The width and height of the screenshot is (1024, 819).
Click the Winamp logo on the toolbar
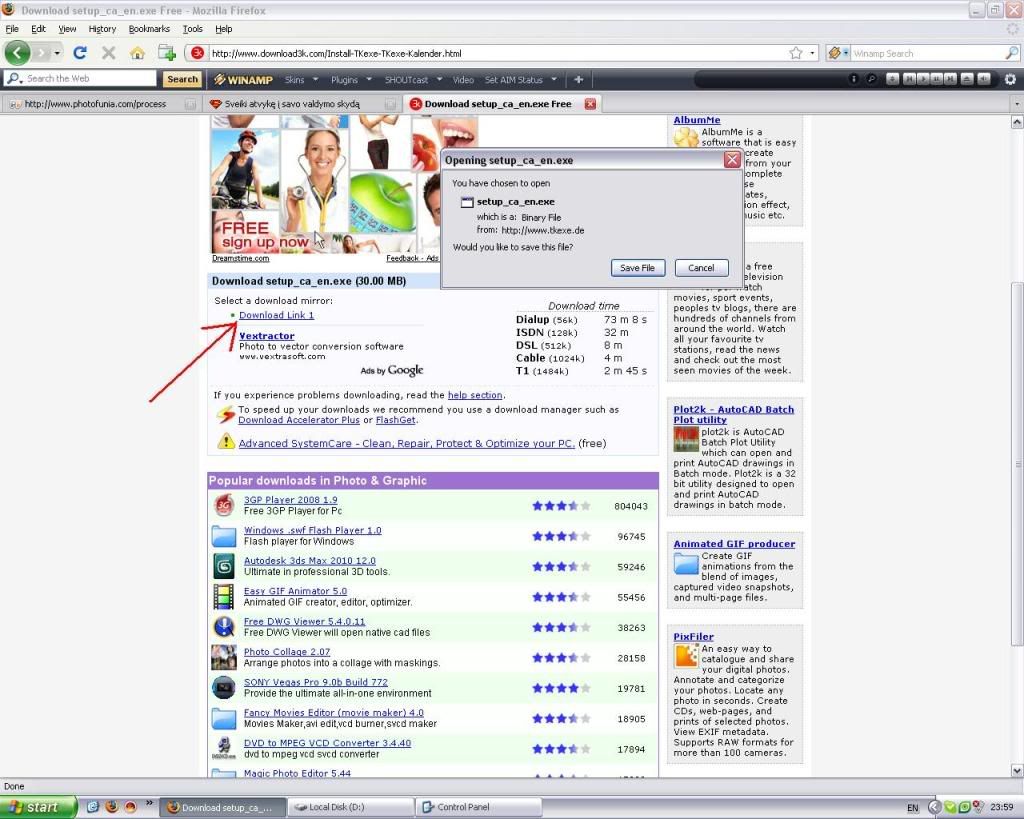244,80
